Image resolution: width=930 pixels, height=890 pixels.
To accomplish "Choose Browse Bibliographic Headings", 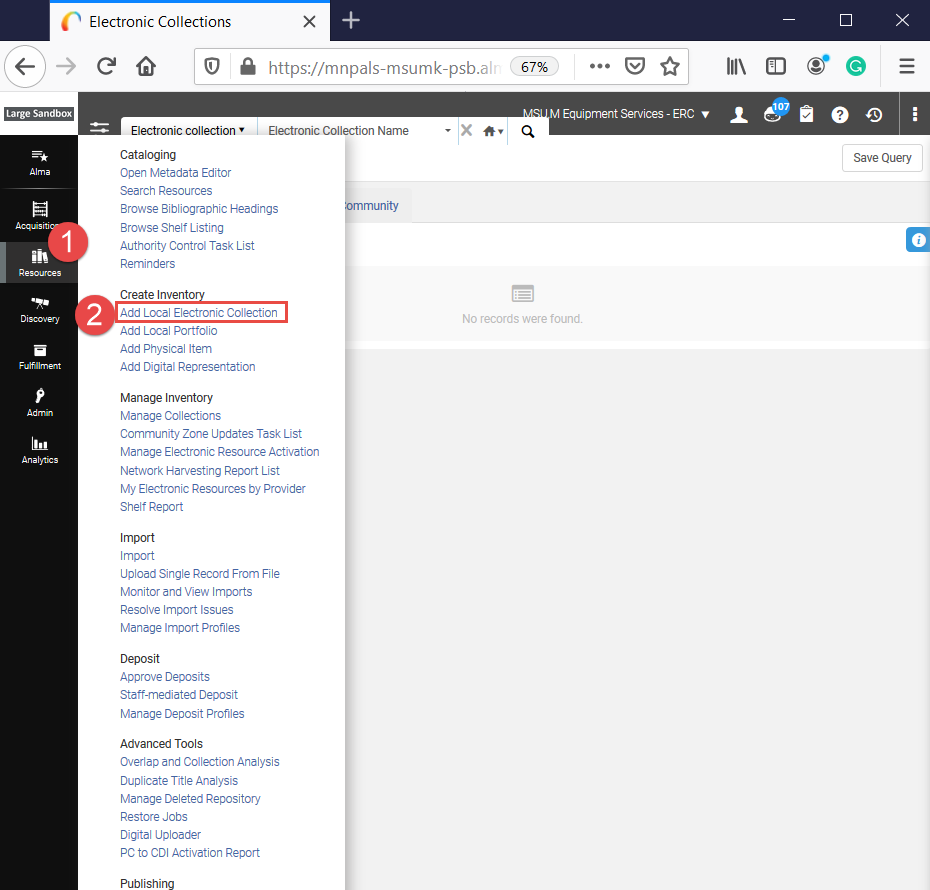I will pos(199,209).
